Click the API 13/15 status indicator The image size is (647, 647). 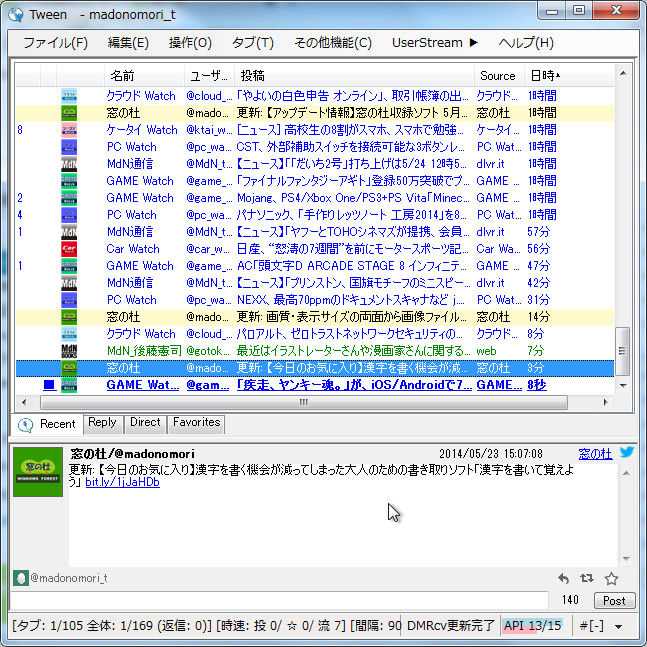point(532,626)
